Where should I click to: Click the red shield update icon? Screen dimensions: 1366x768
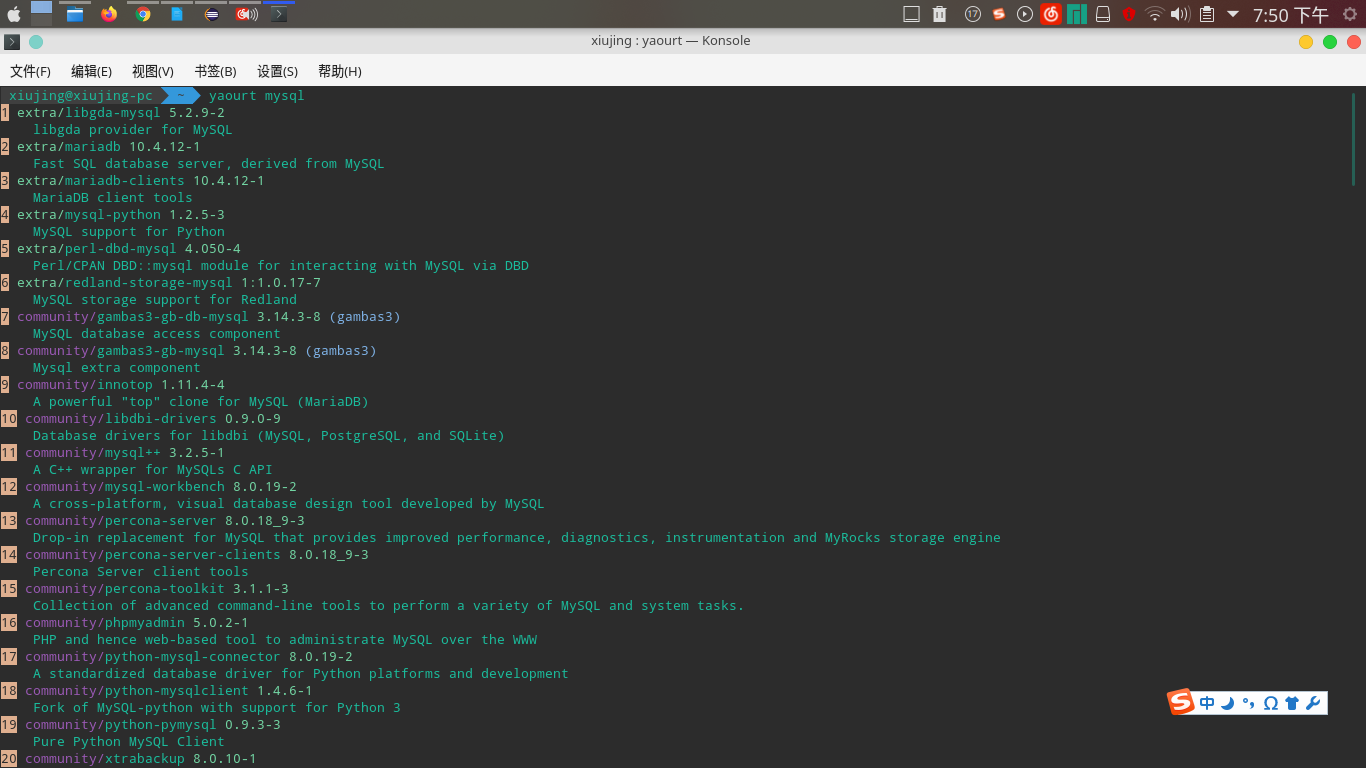[x=1129, y=14]
